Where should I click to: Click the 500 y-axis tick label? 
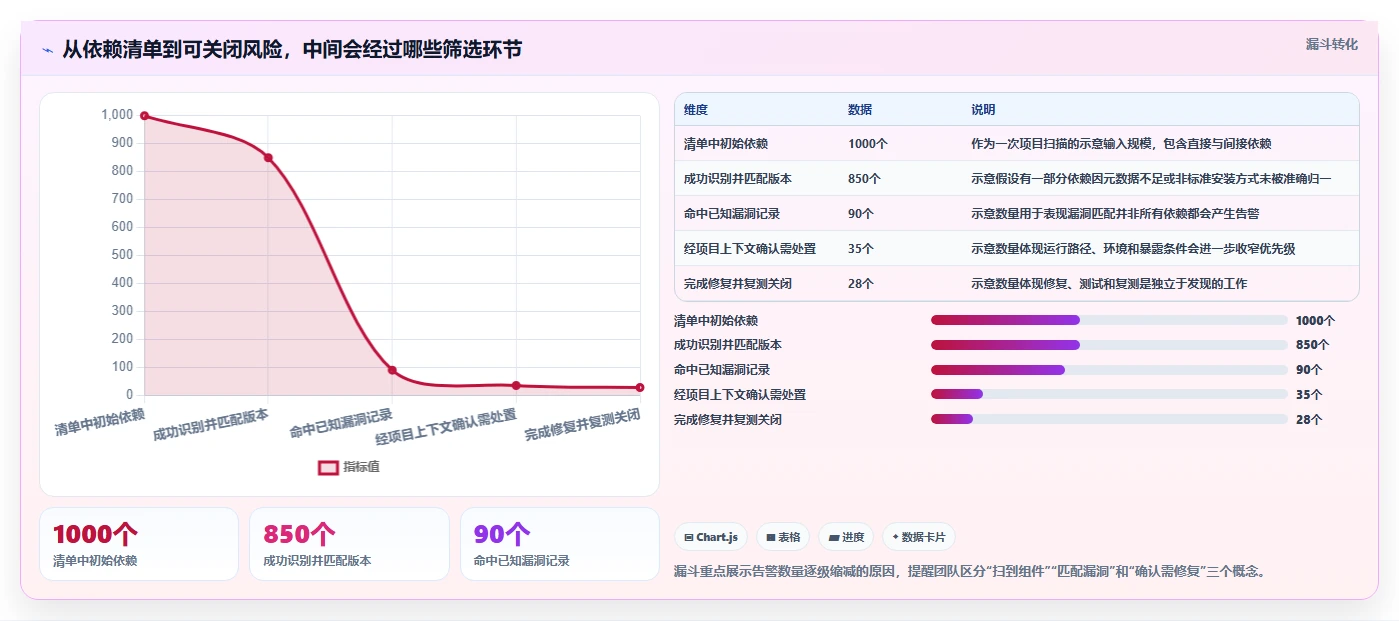(x=122, y=255)
